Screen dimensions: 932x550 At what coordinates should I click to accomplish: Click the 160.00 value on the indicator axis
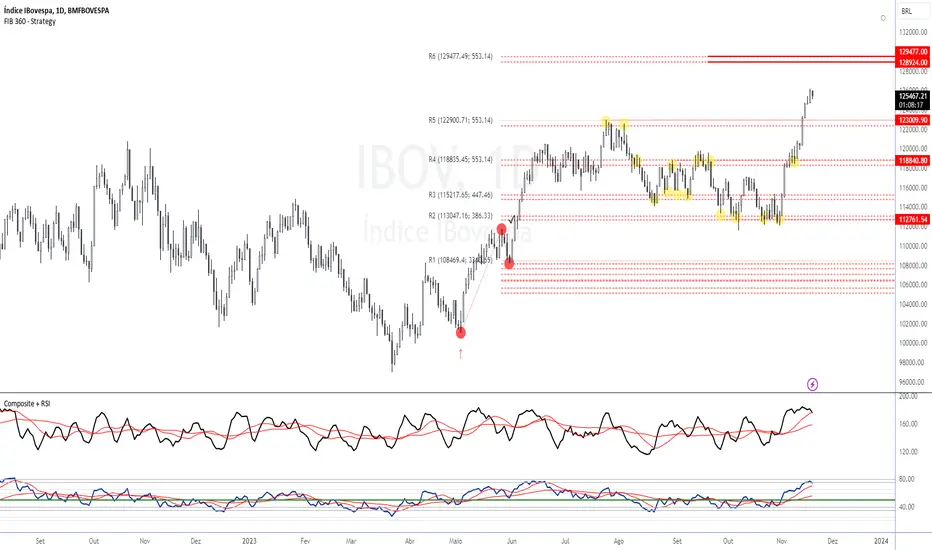click(x=908, y=424)
